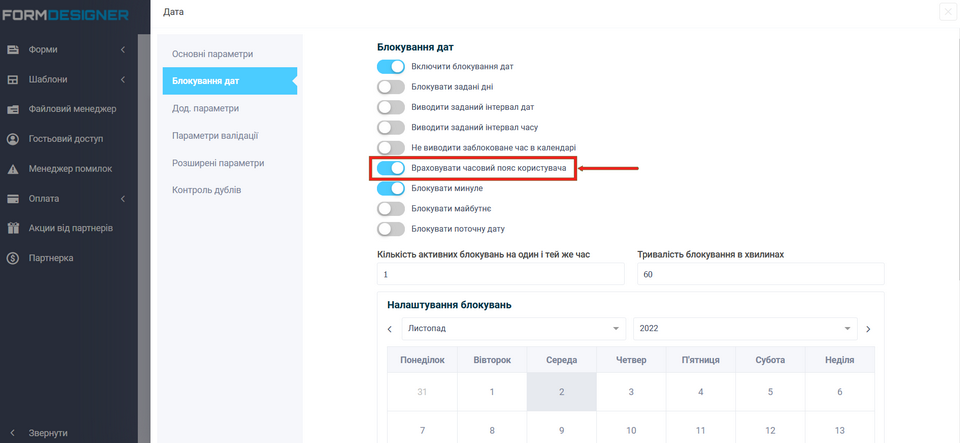
Task: Toggle Блокувати поточну дату switch
Action: 391,228
